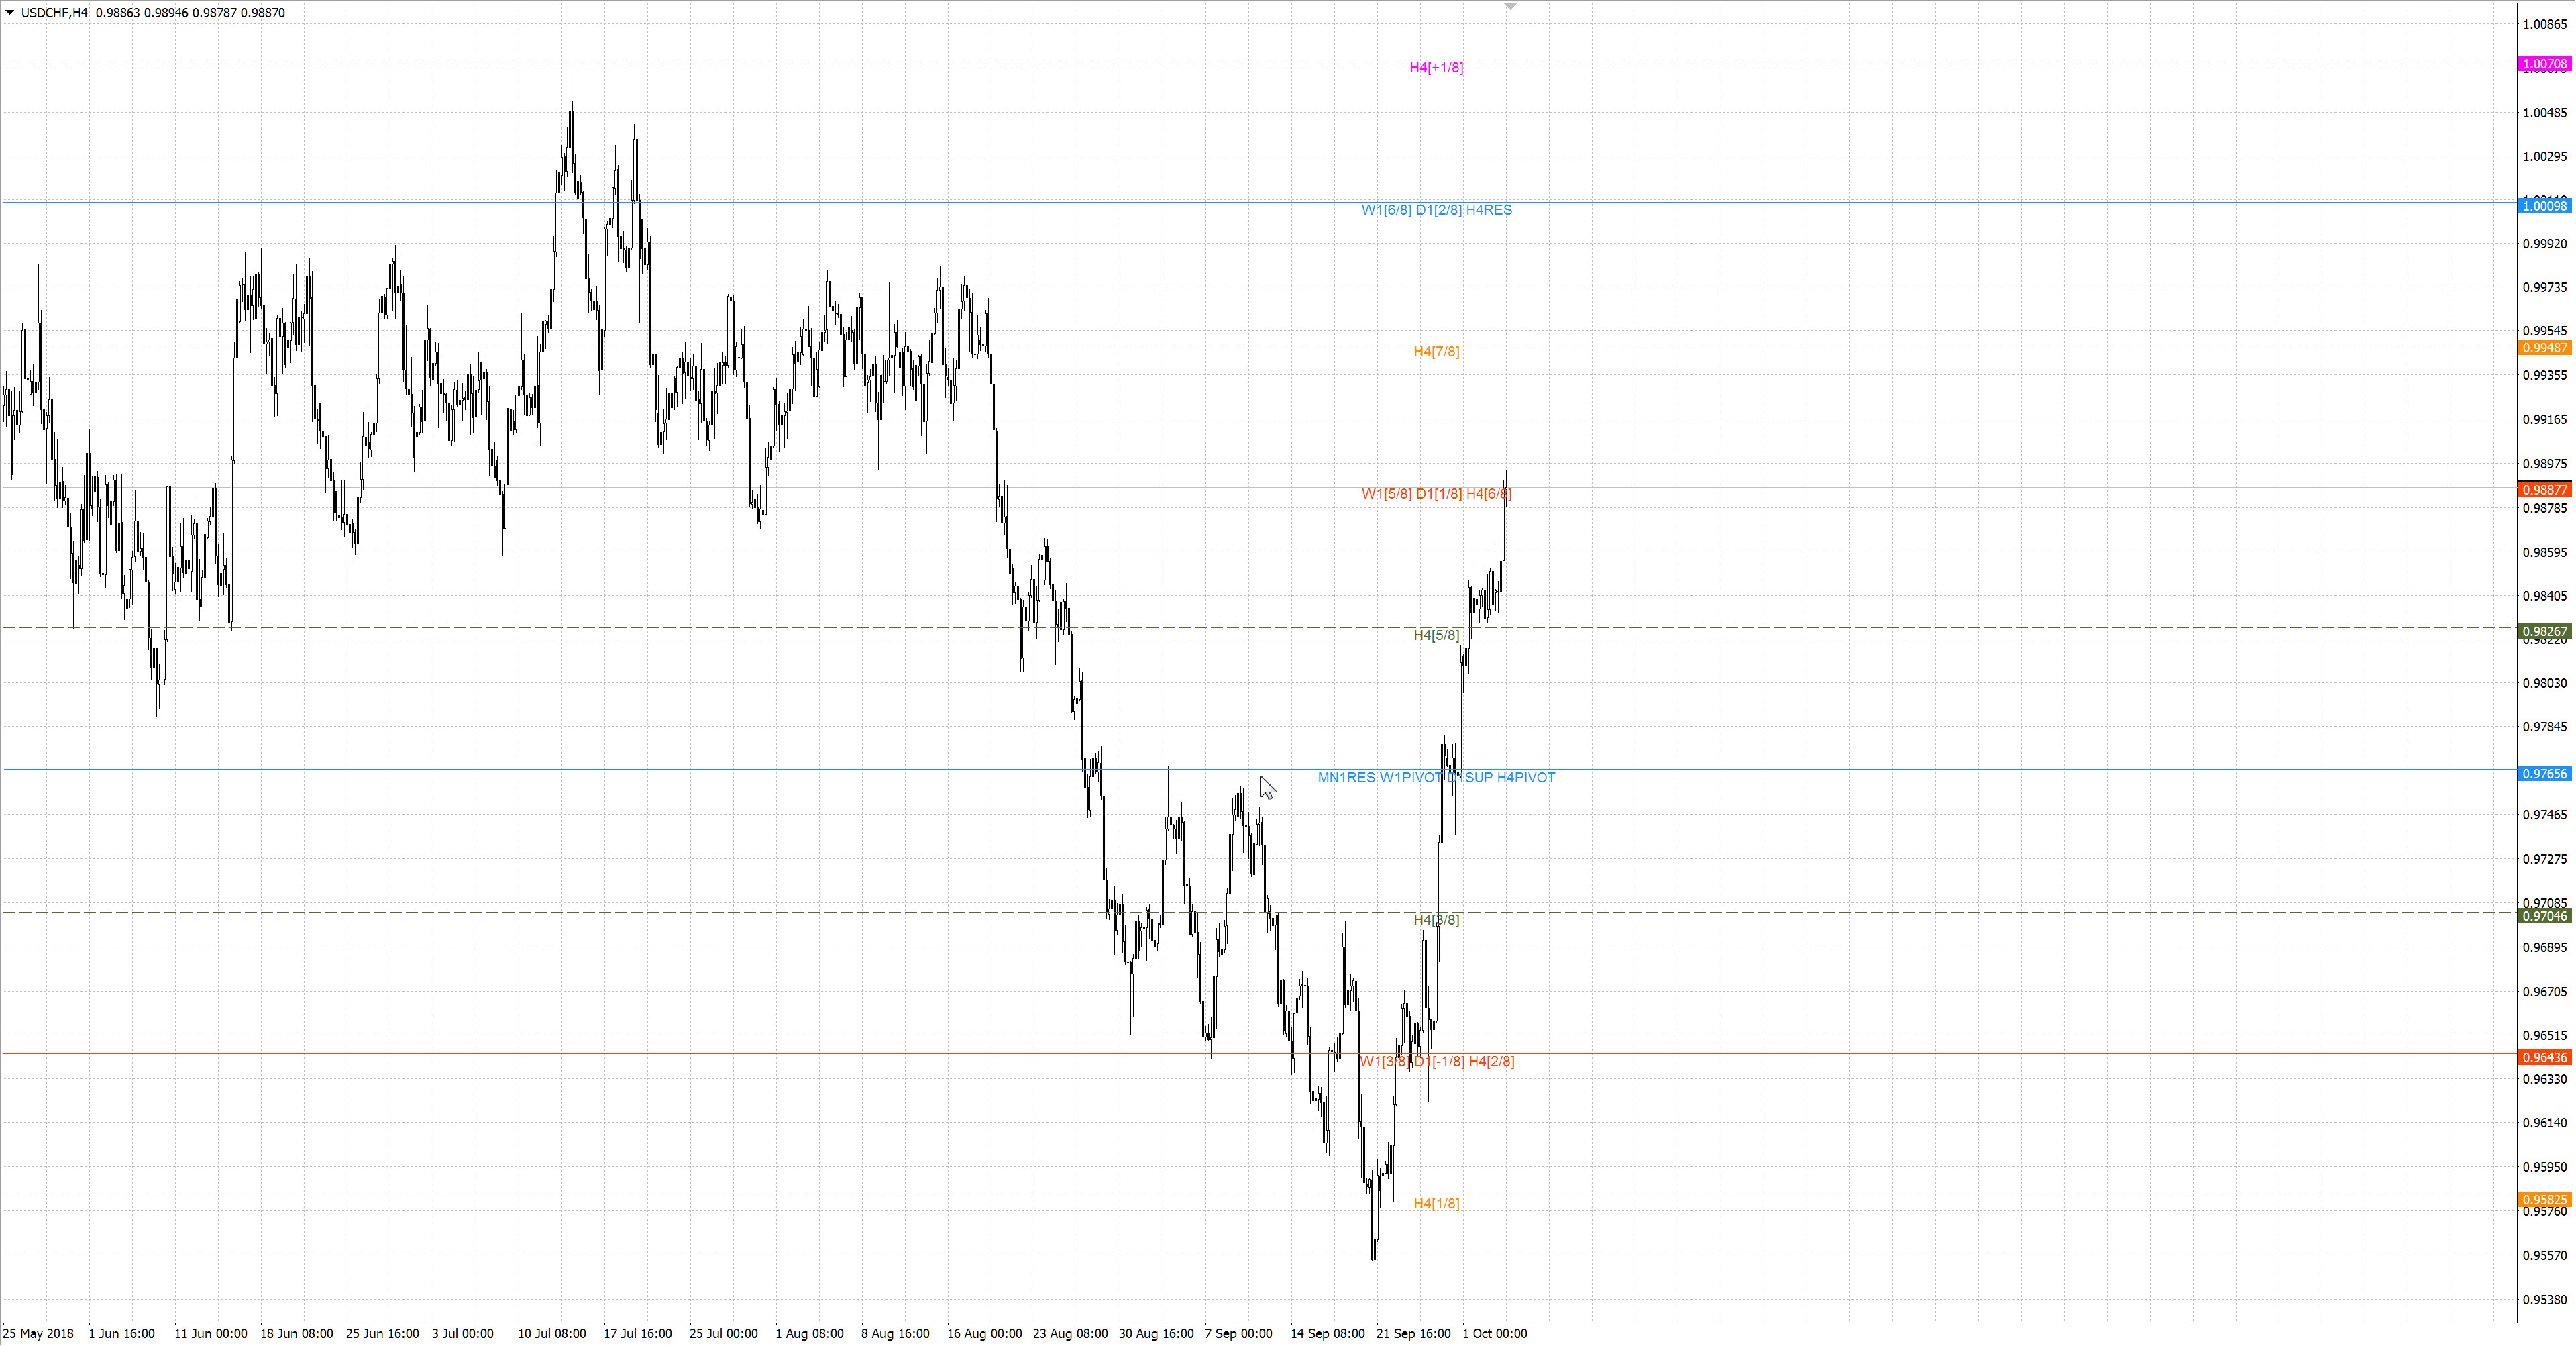Viewport: 2576px width, 1346px height.
Task: Click the W1[5/8] D1[1/8] H4[6/8] label
Action: [1436, 494]
